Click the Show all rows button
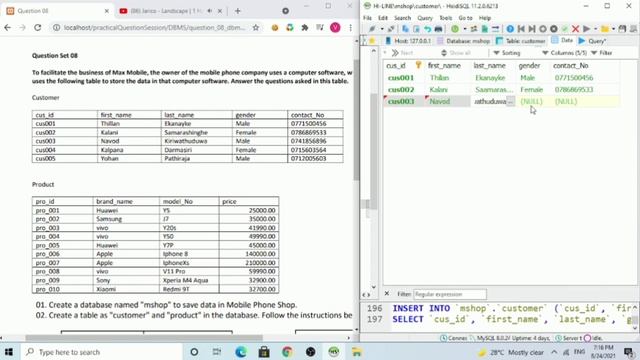 (456, 53)
